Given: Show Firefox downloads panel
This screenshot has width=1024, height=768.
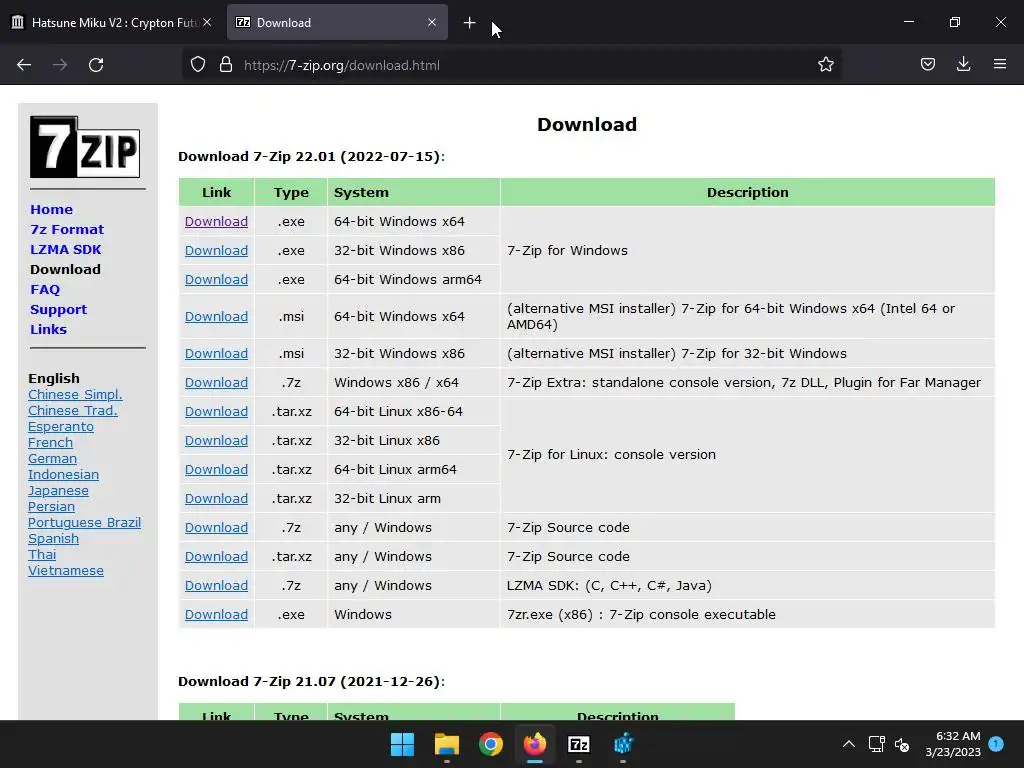Looking at the screenshot, I should tap(963, 64).
